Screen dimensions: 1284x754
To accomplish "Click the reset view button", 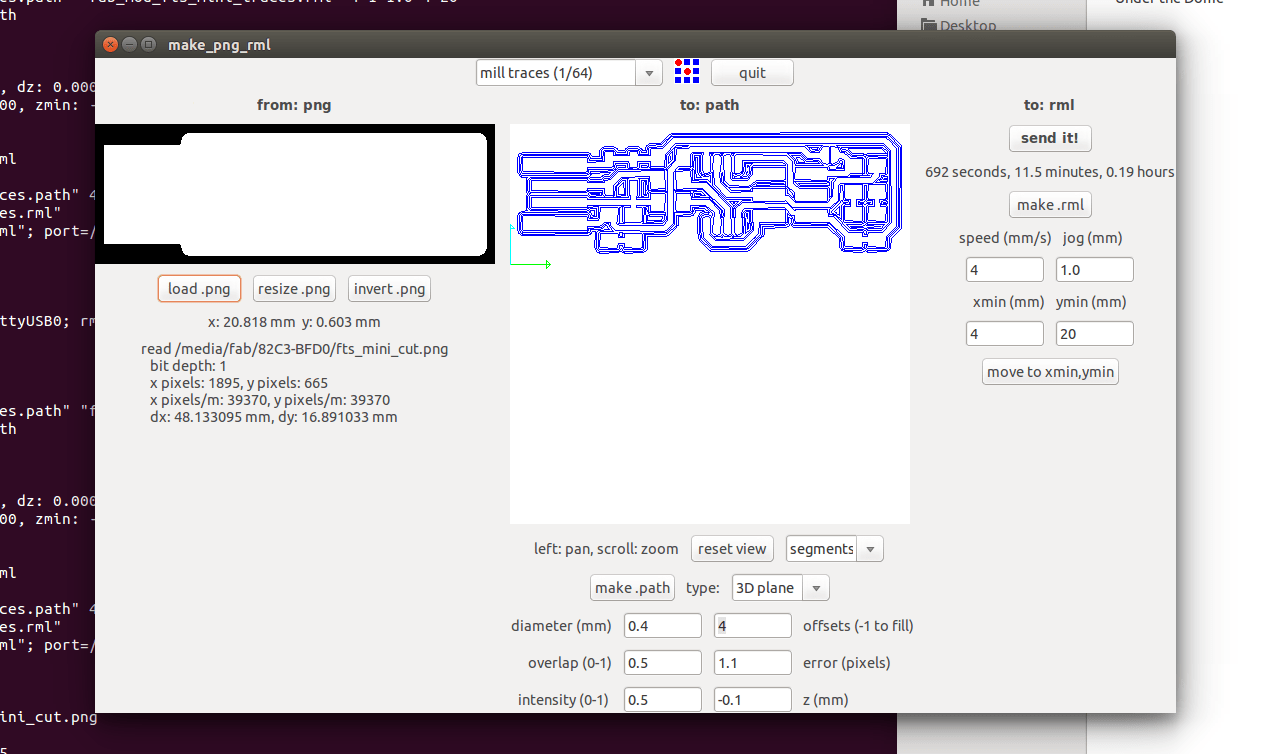I will [x=732, y=549].
